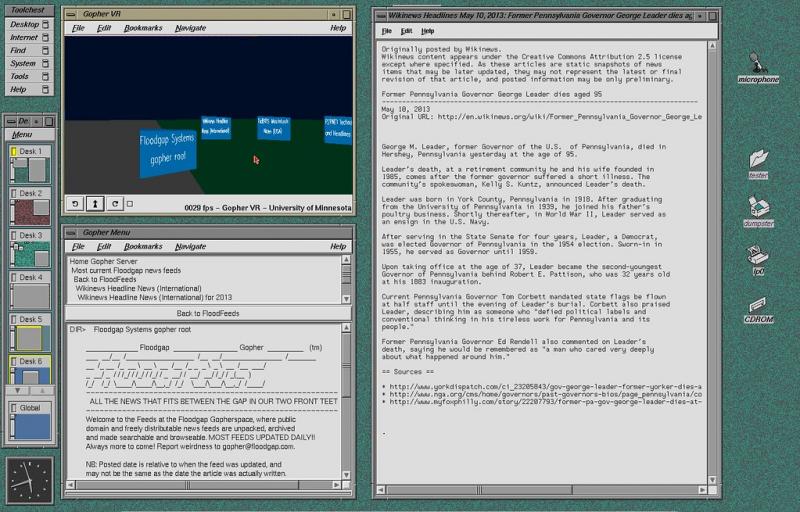Click the myfoxphilly.com source URL

[545, 402]
